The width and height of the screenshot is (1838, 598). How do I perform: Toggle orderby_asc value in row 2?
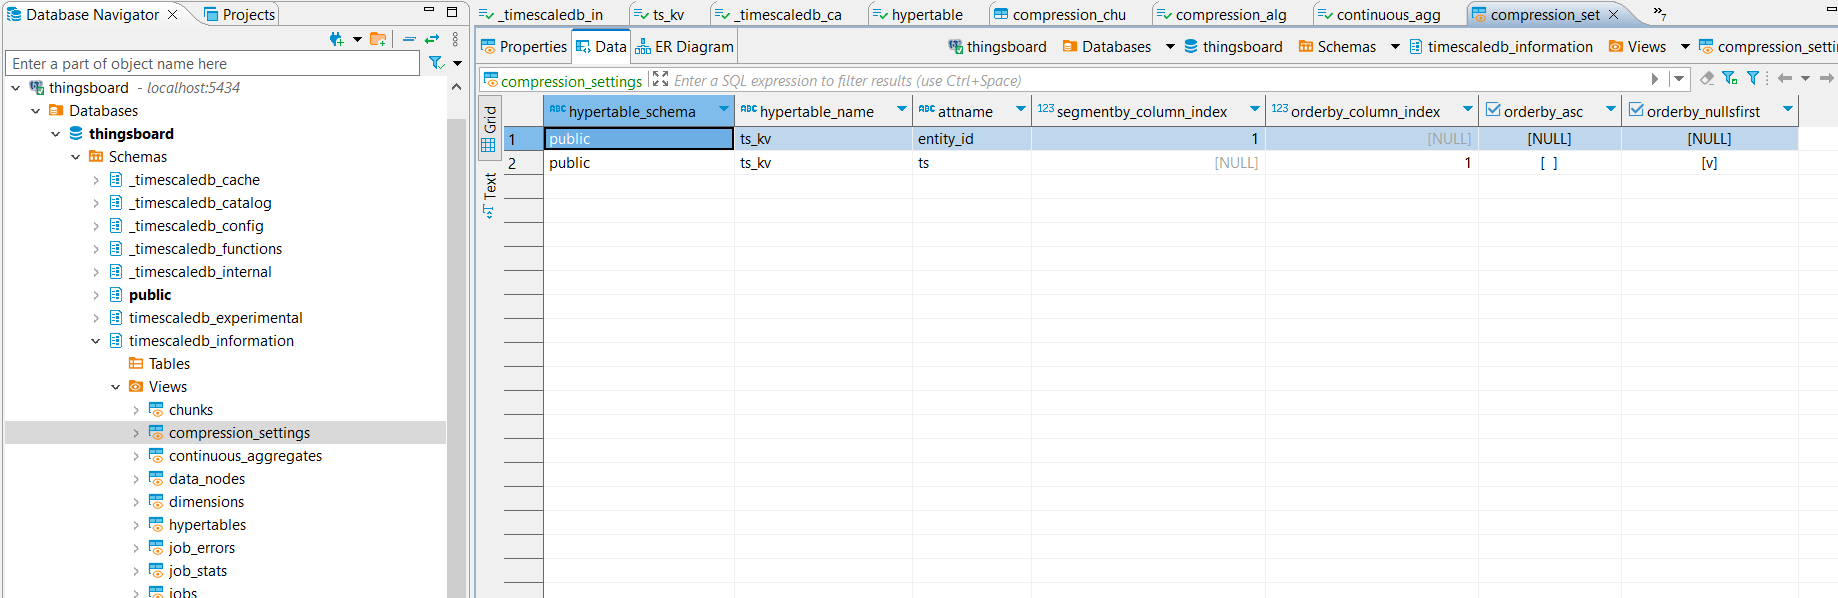click(x=1548, y=163)
